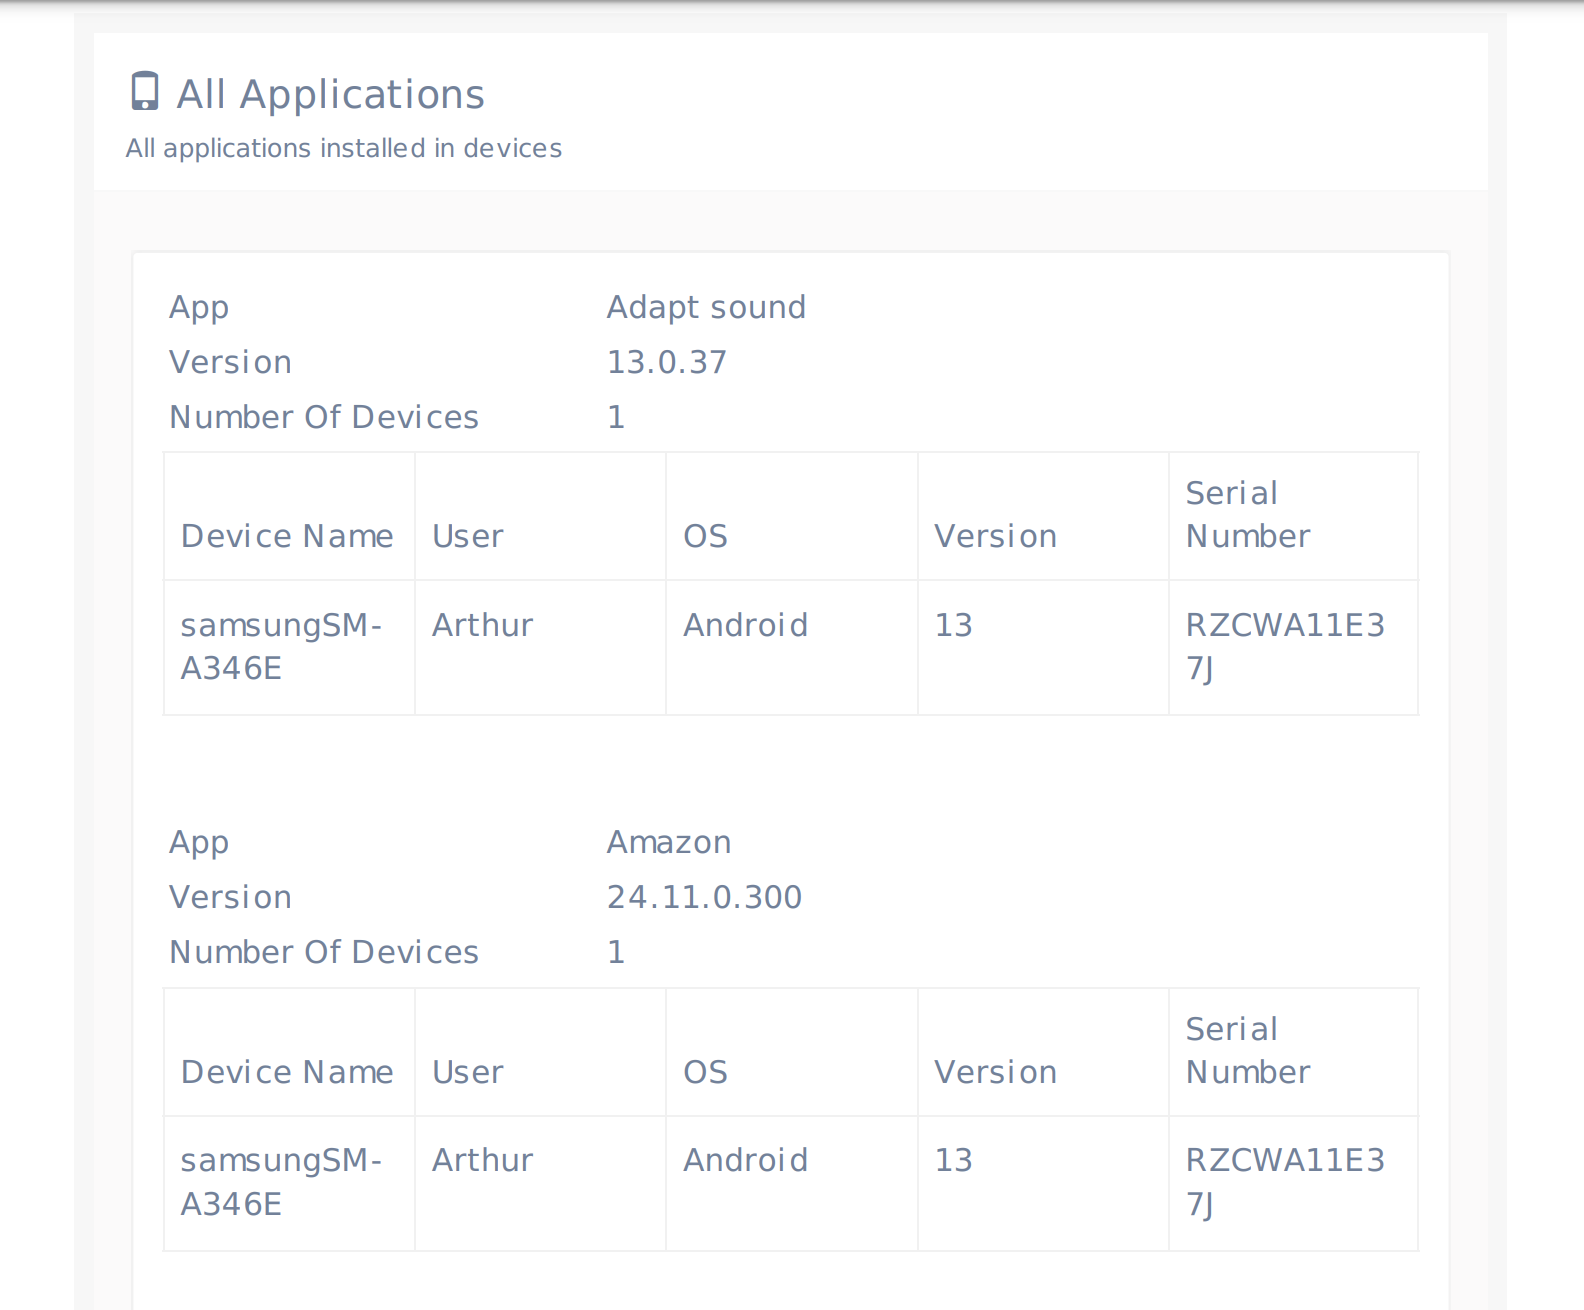Select version value 24.11.0.300
This screenshot has height=1310, width=1584.
click(x=704, y=897)
